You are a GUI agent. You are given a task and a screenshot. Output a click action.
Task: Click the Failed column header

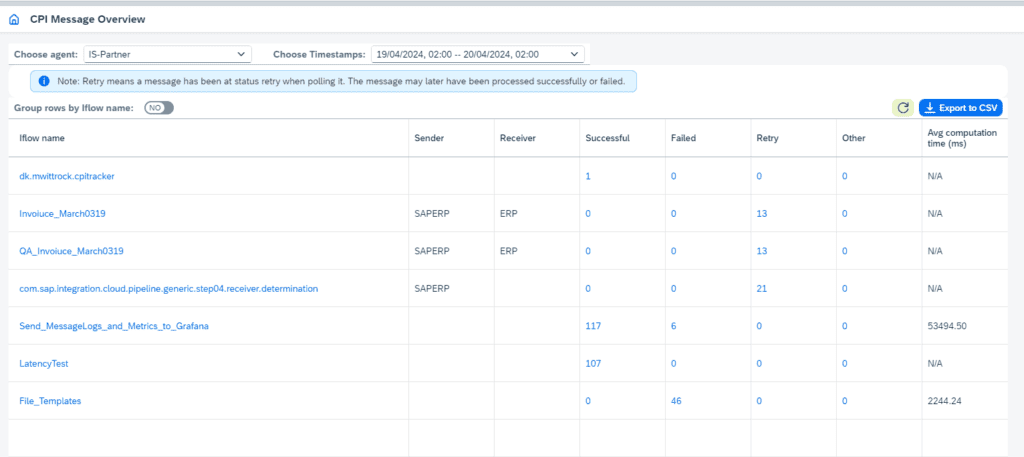[708, 138]
